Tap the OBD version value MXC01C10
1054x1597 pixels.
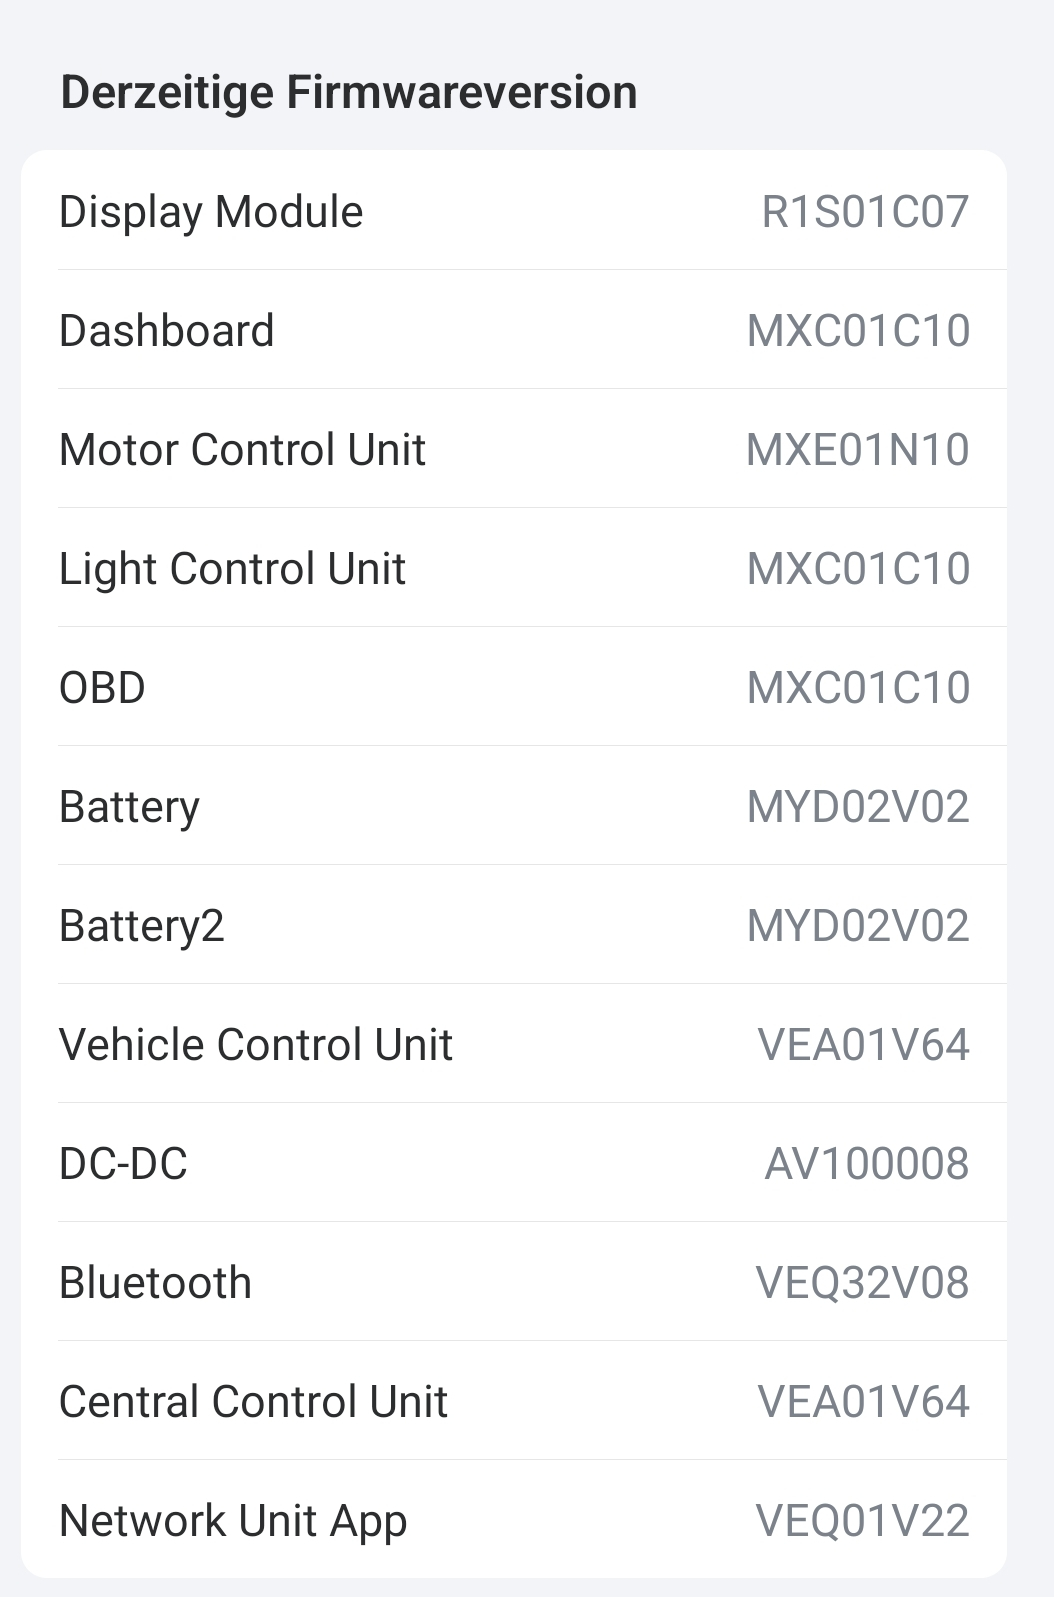pyautogui.click(x=858, y=688)
